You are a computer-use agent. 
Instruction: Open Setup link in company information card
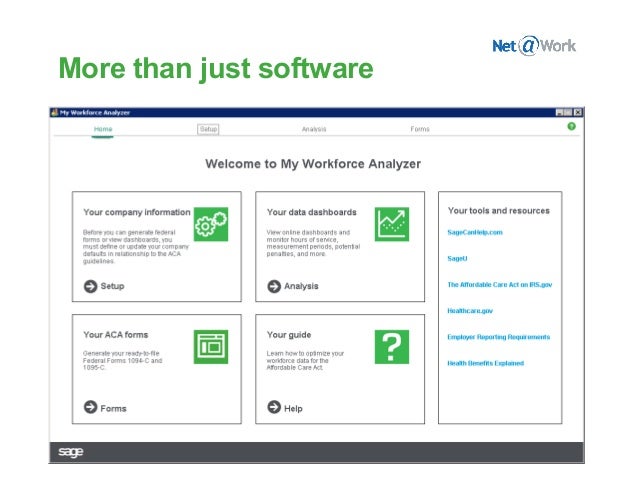point(112,286)
